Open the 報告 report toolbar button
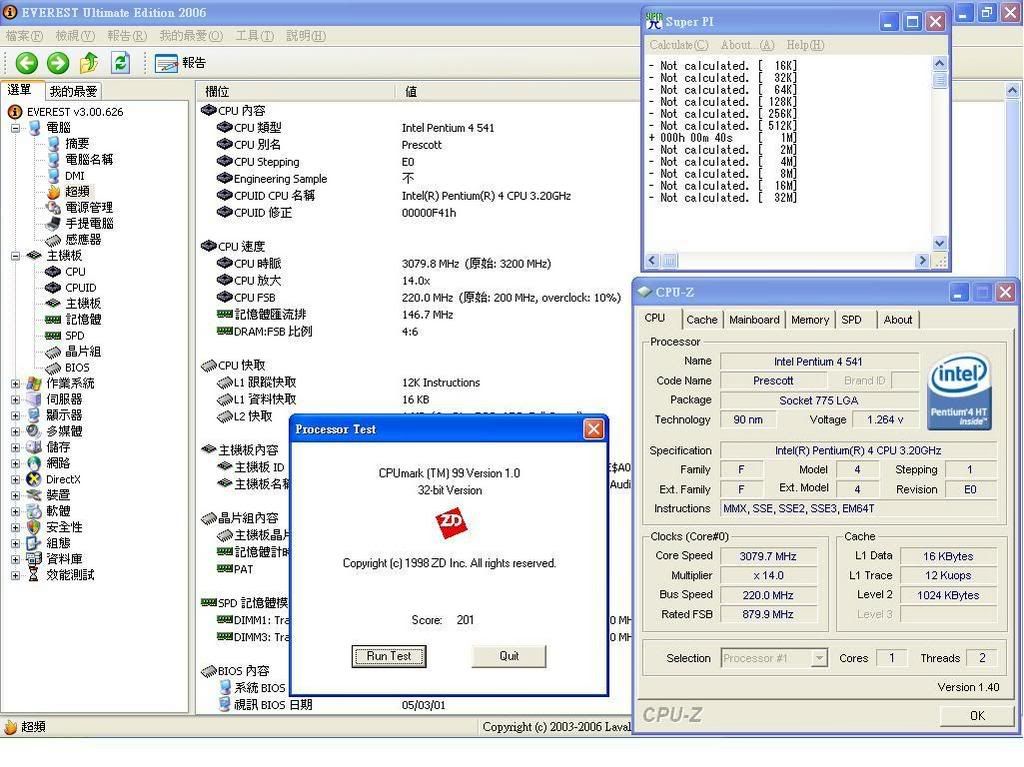The height and width of the screenshot is (767, 1024). (180, 63)
